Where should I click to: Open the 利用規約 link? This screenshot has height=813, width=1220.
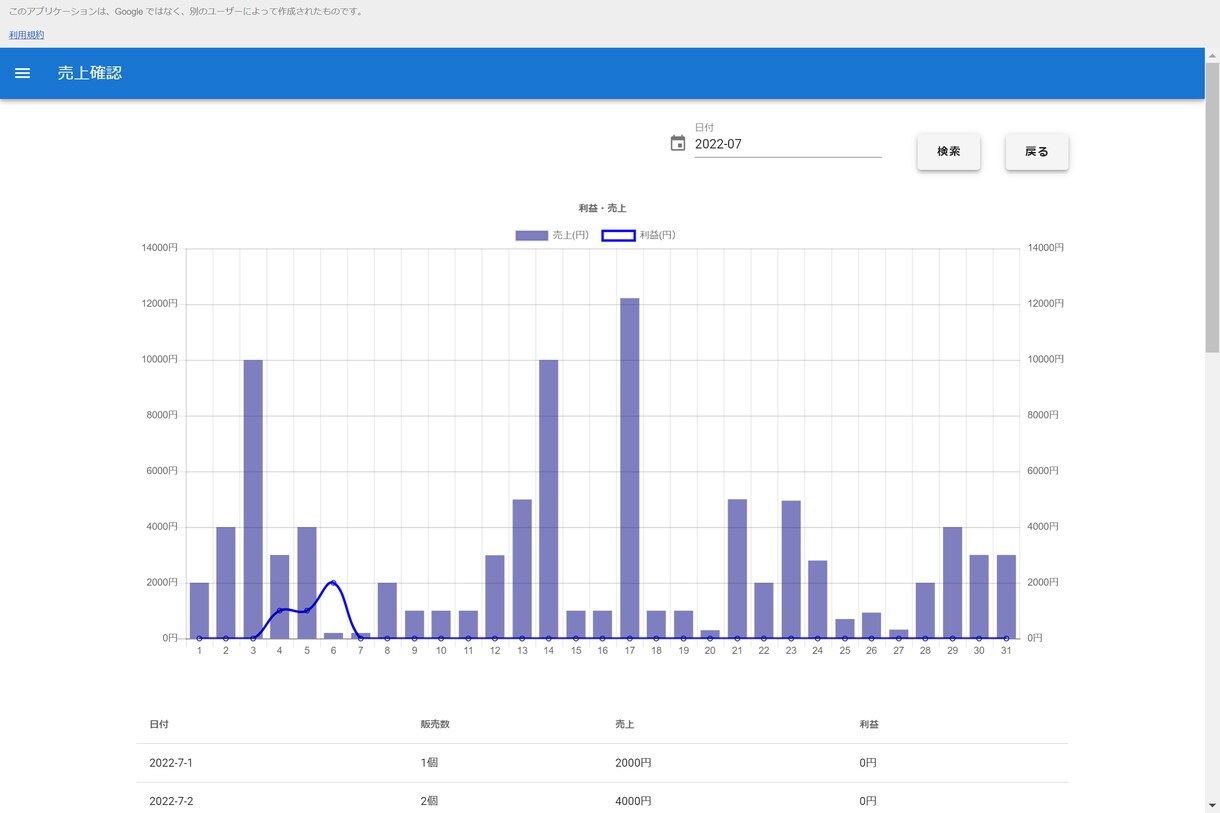[x=27, y=35]
